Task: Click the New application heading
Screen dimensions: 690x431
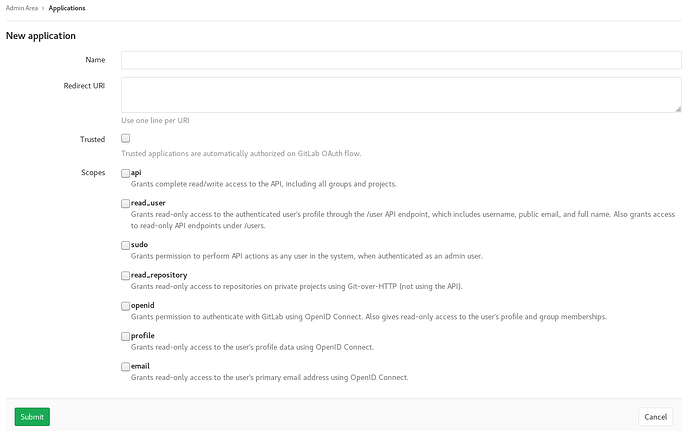Action: pyautogui.click(x=41, y=36)
